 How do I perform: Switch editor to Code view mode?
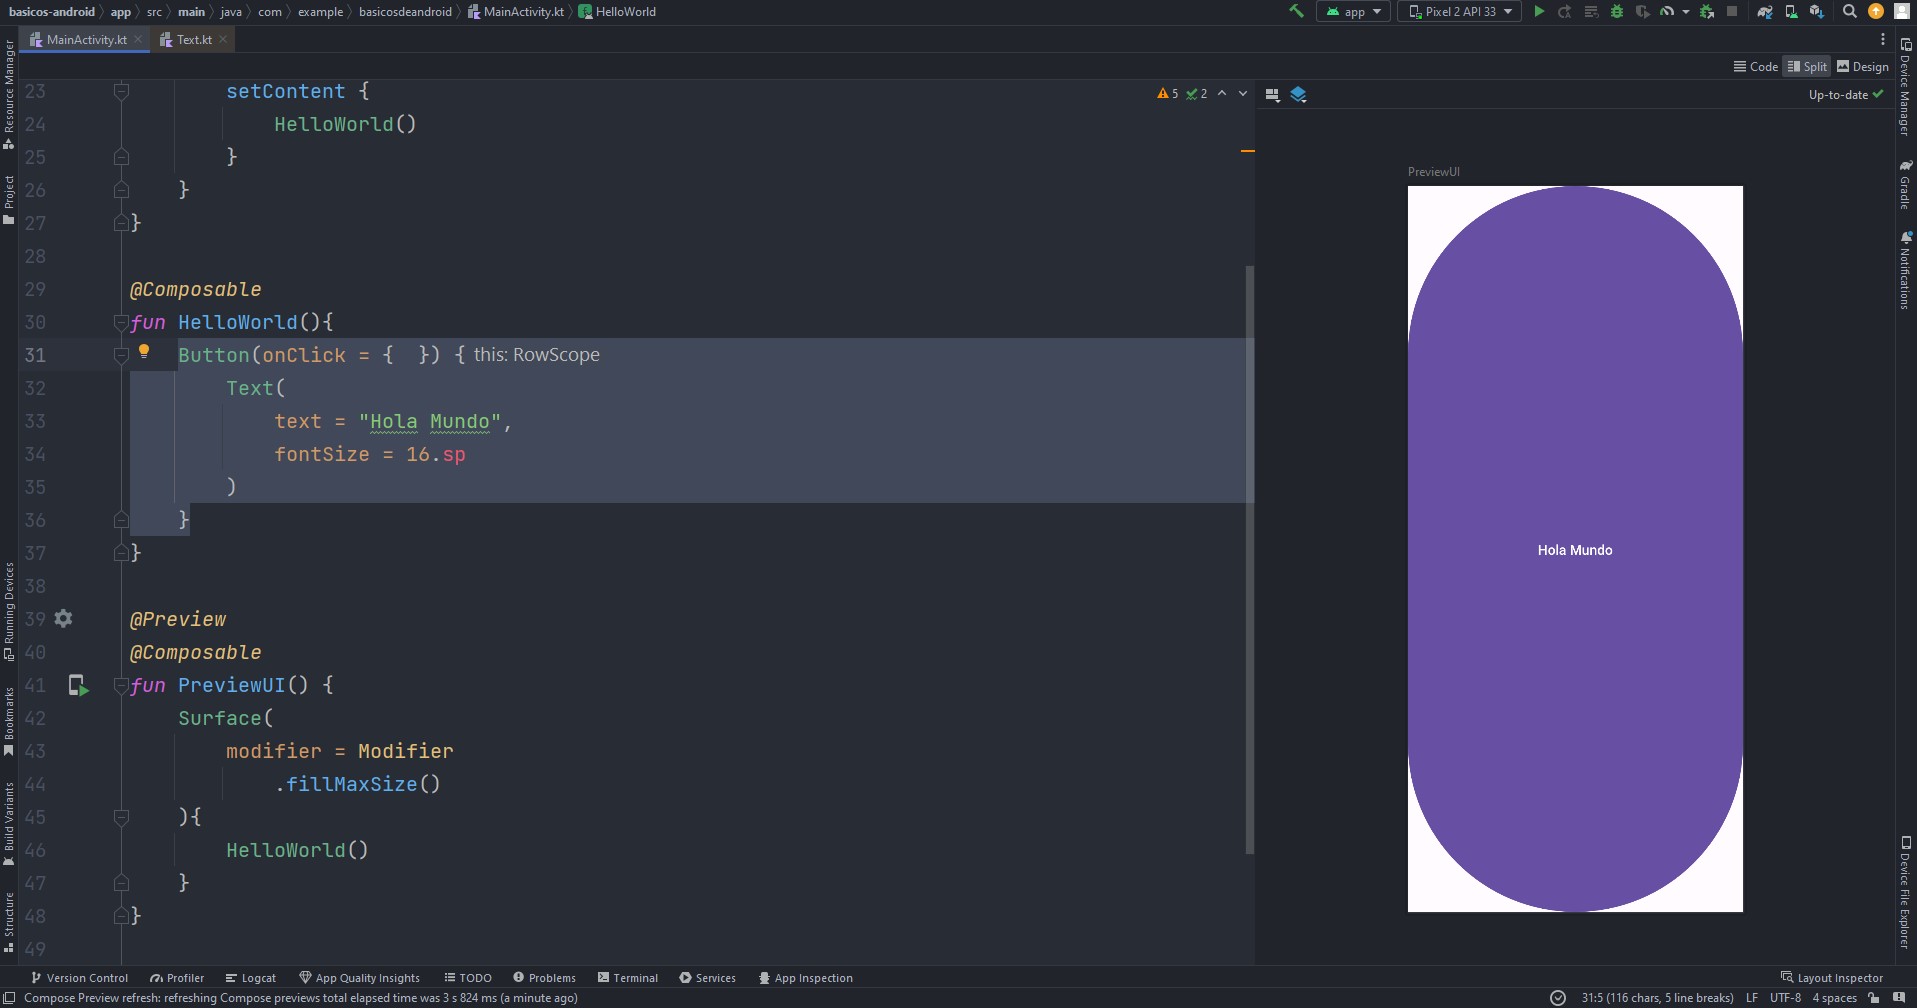click(x=1755, y=67)
